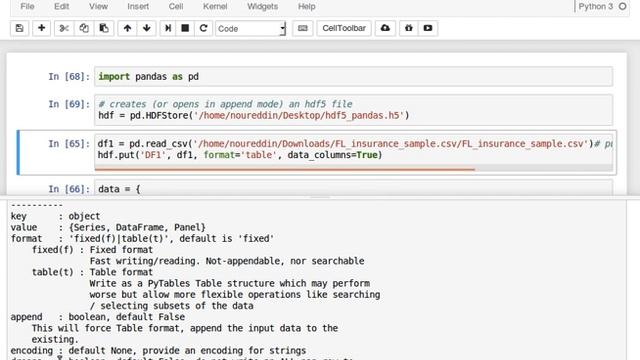The image size is (640, 360).
Task: Click the 'append : boolean, default False' docstring line
Action: click(98, 317)
